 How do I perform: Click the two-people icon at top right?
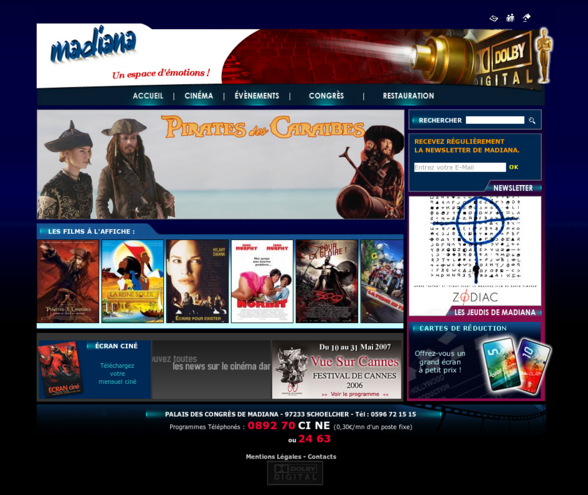click(x=510, y=18)
